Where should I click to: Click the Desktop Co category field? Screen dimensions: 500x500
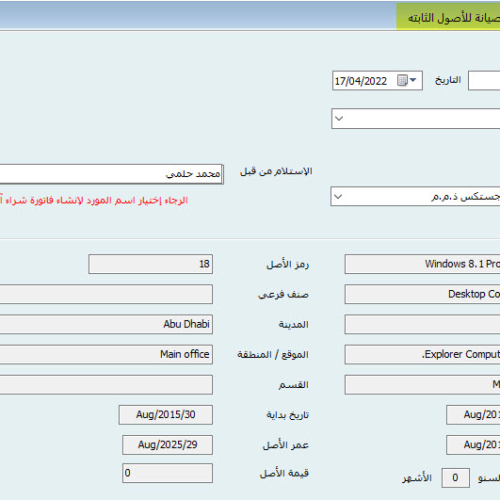(422, 294)
